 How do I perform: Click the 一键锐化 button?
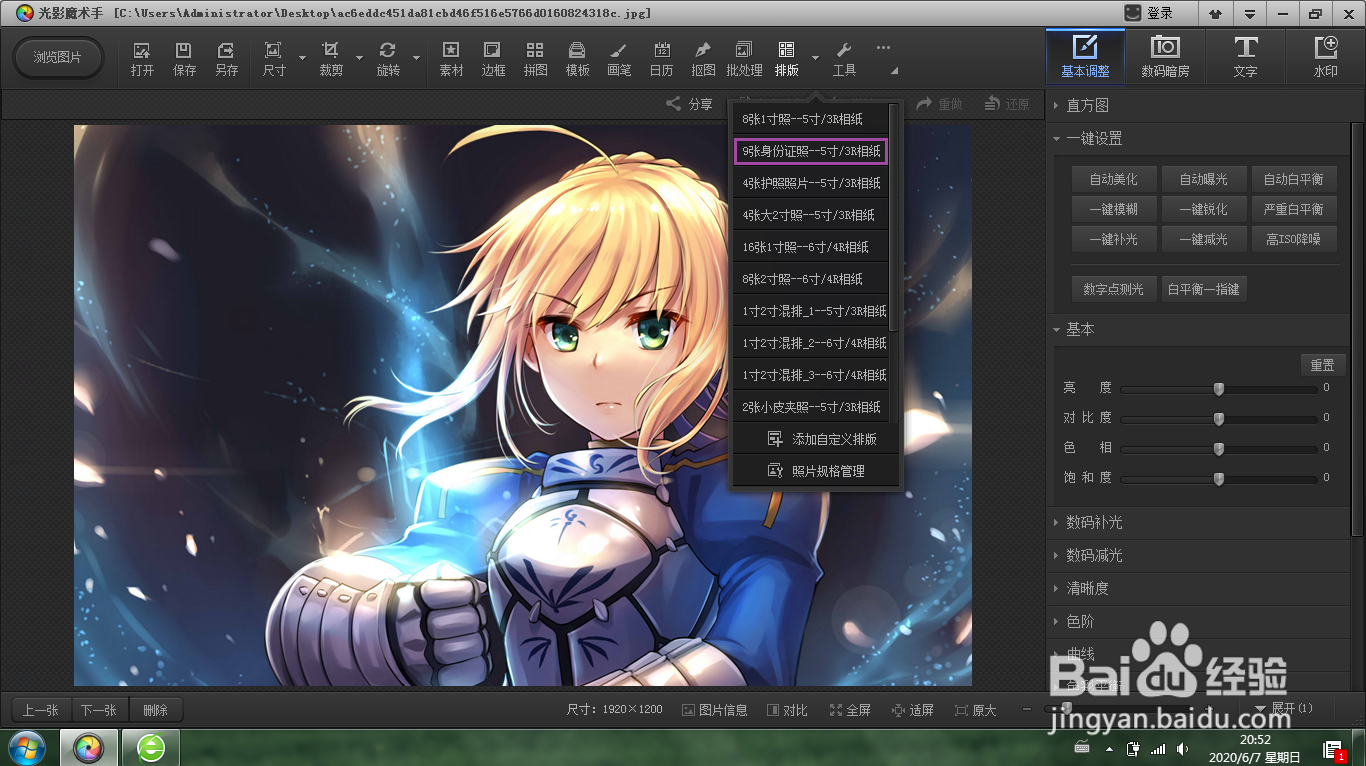(x=1203, y=209)
